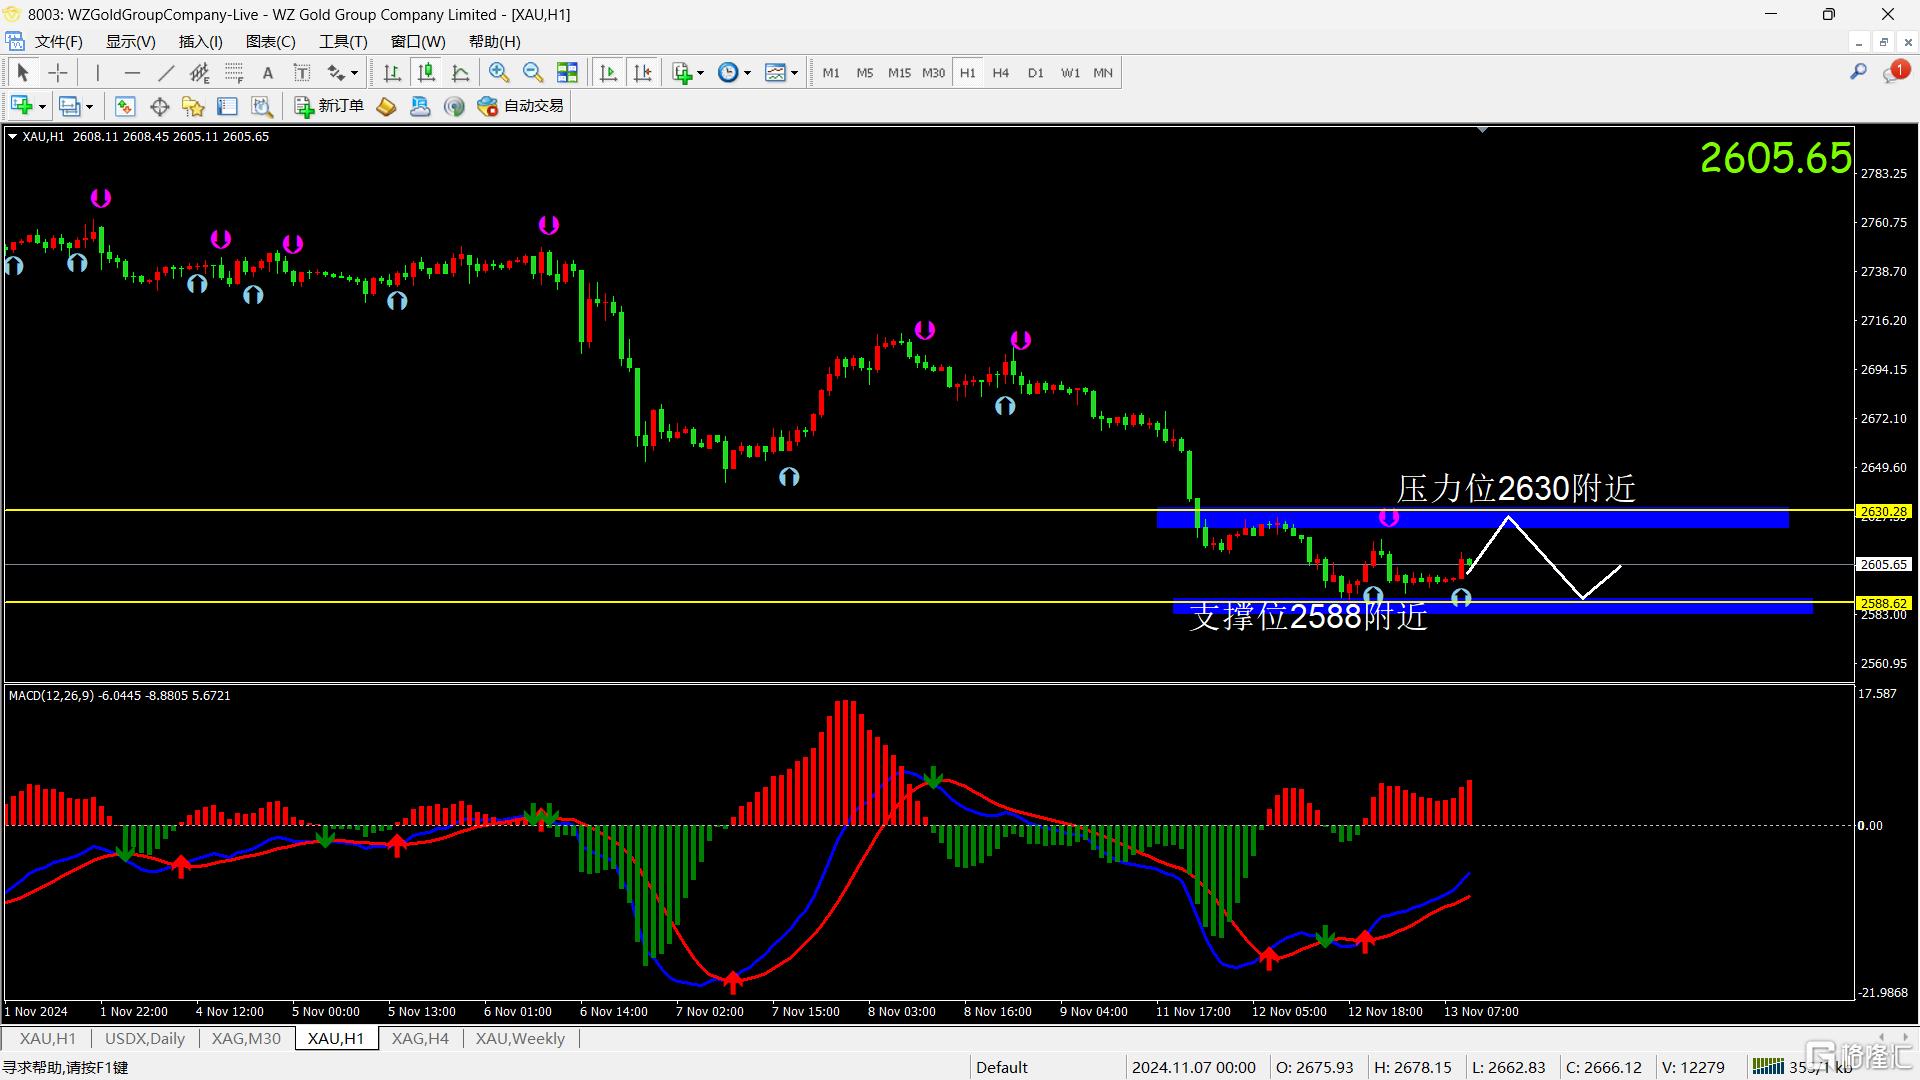1920x1080 pixels.
Task: Switch to the USDX,Daily chart tab
Action: (x=145, y=1038)
